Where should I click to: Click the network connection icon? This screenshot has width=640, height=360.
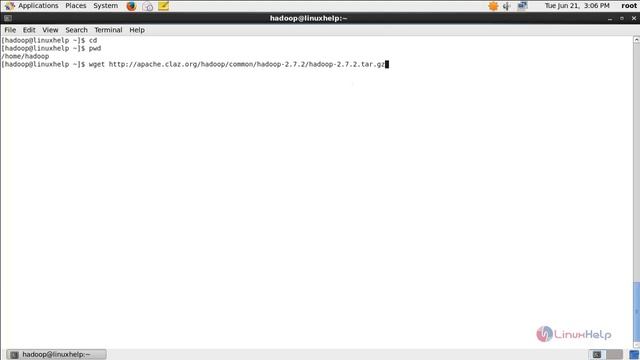[522, 6]
